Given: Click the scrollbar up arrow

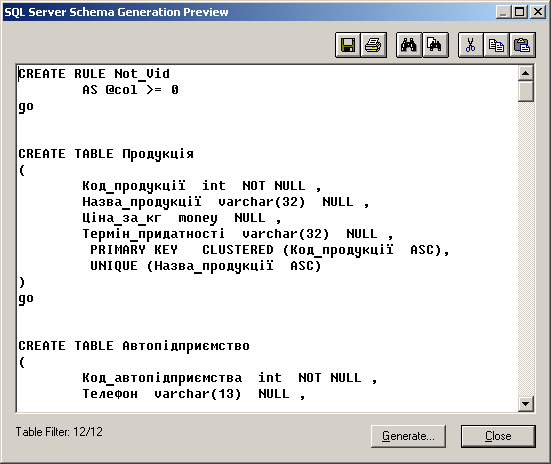Looking at the screenshot, I should tap(526, 73).
